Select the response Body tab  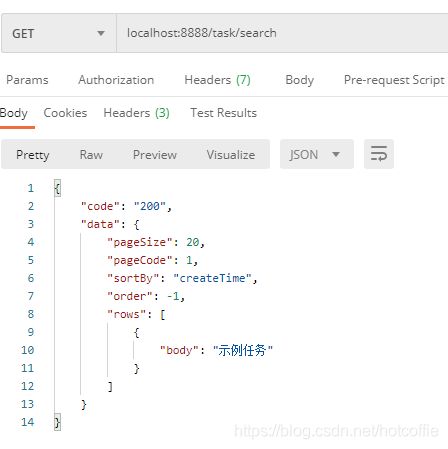[14, 113]
